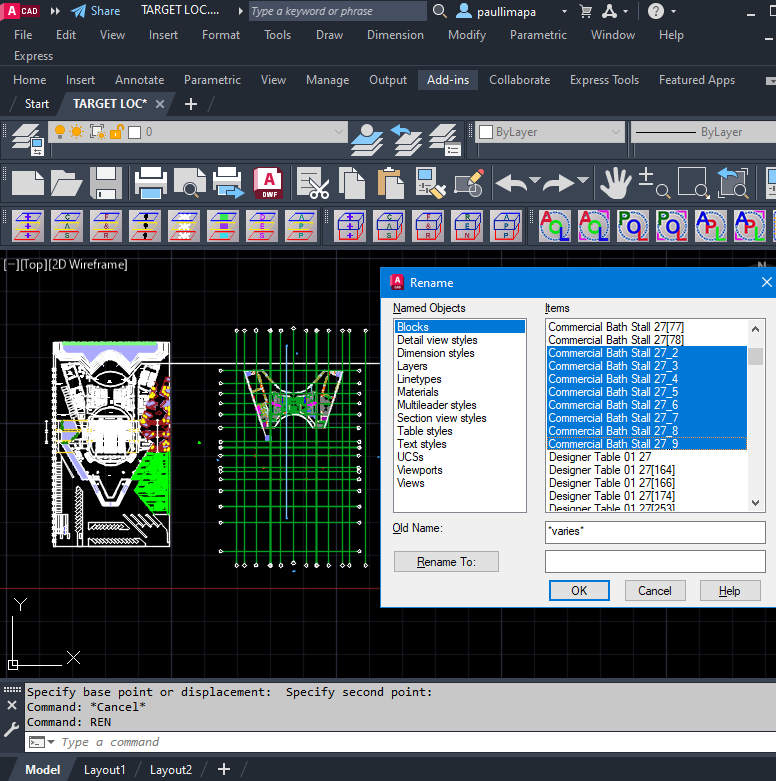Click the Zoom Previous icon
The height and width of the screenshot is (781, 776).
(733, 183)
